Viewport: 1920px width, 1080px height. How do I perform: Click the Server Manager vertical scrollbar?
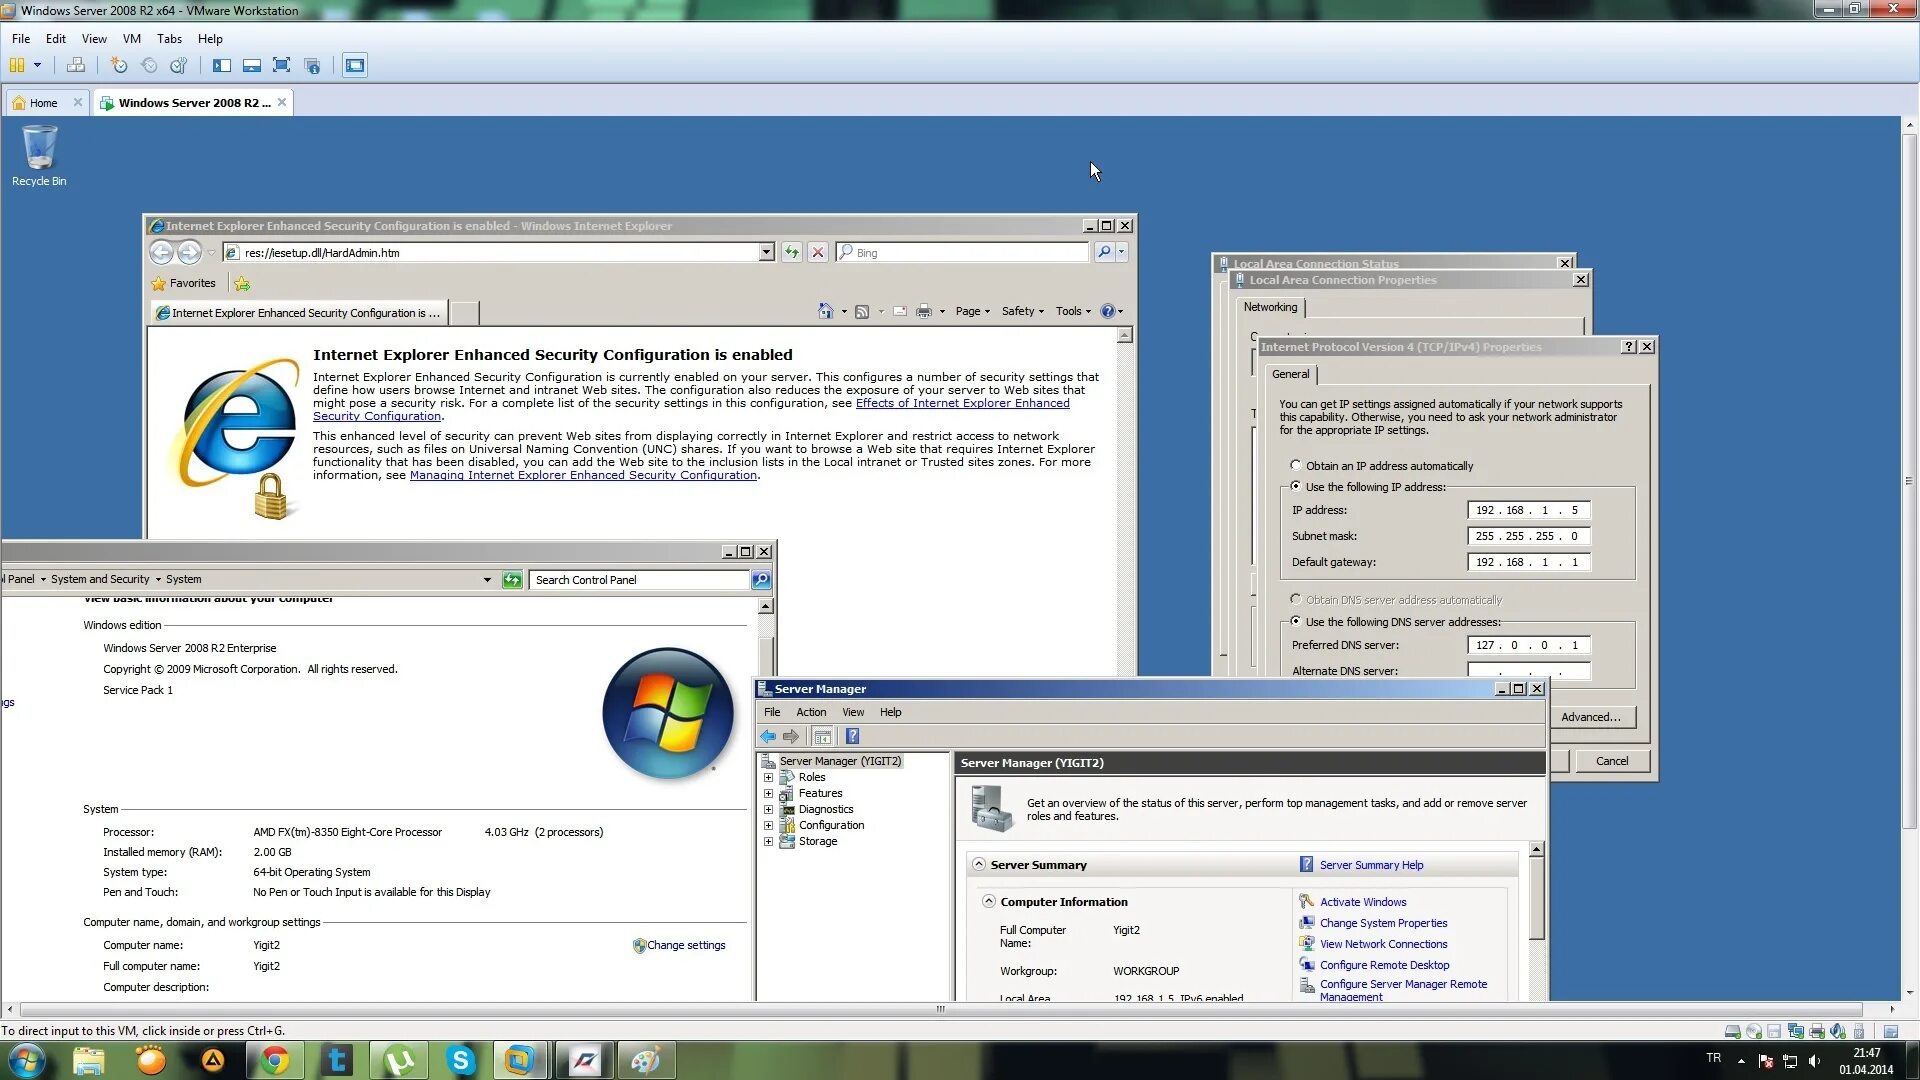click(x=1536, y=900)
